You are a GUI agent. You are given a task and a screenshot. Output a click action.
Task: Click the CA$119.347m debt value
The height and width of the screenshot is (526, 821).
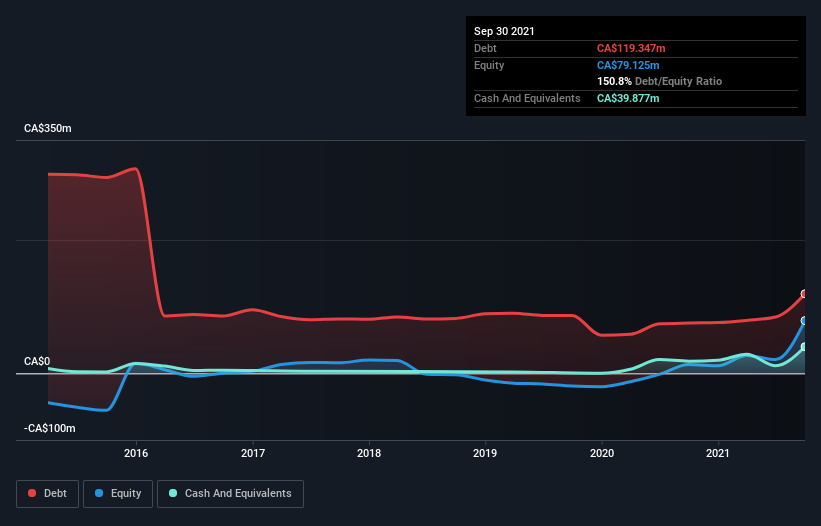click(x=631, y=49)
